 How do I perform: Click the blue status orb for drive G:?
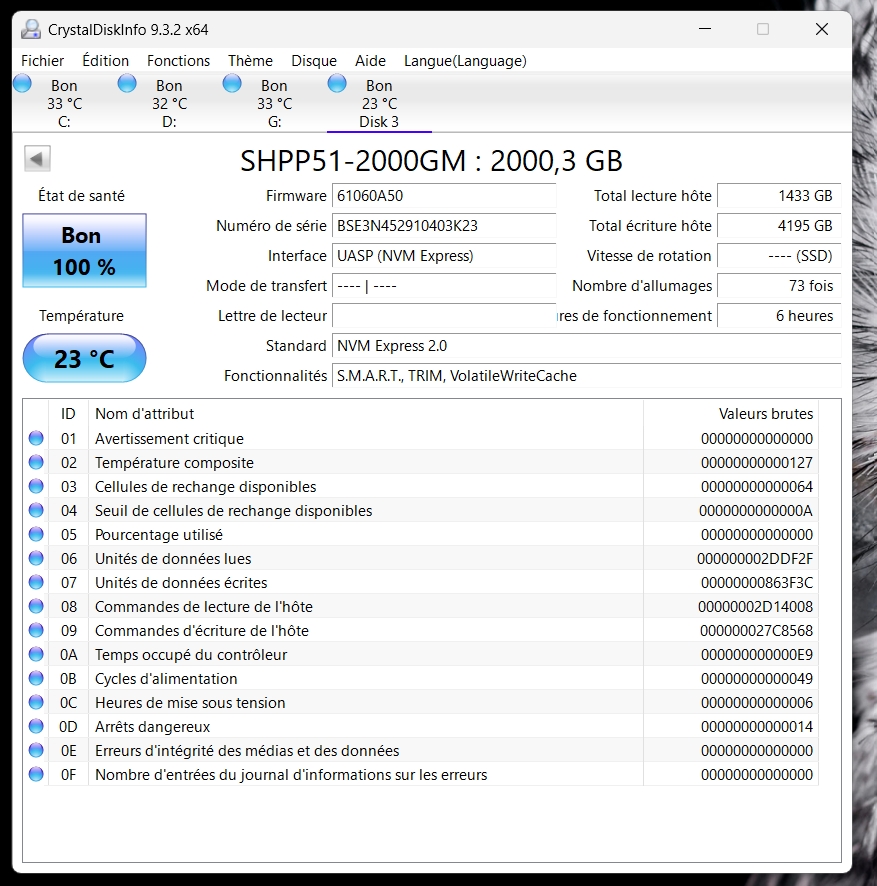[x=232, y=84]
